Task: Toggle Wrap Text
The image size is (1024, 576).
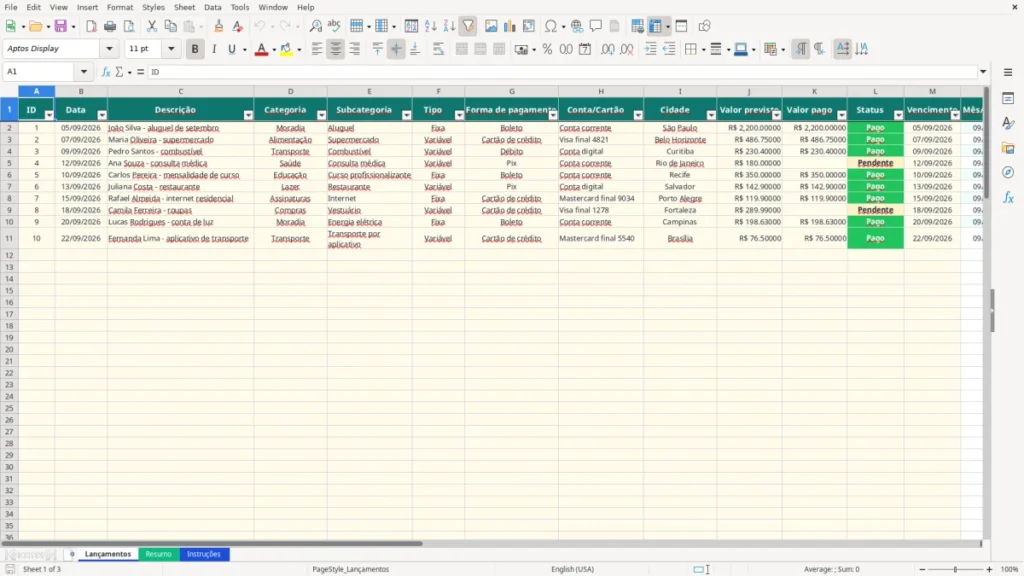Action: point(438,49)
